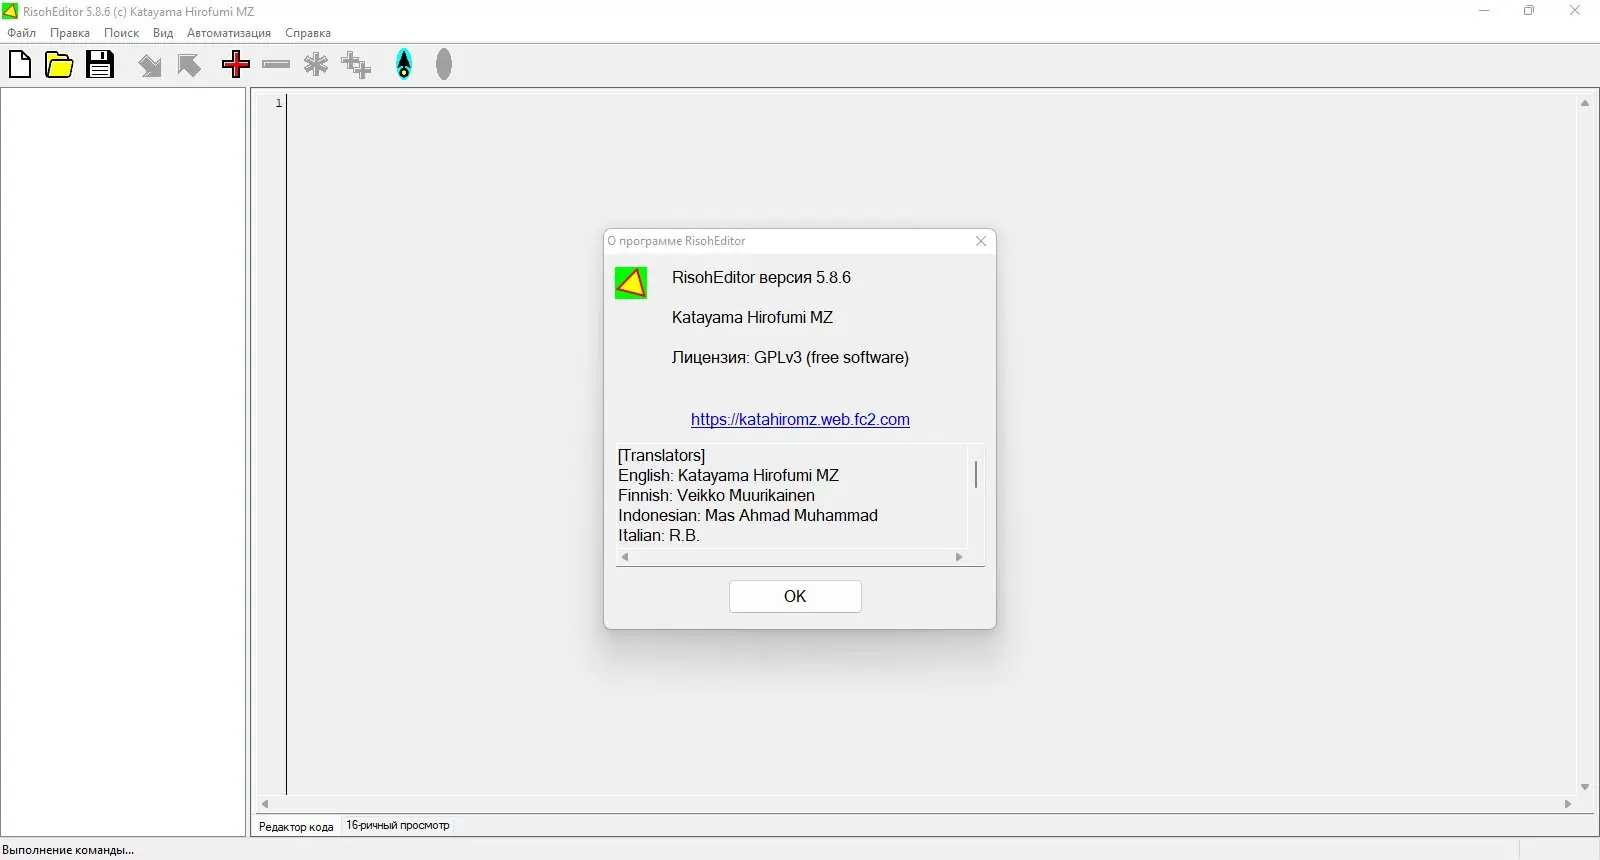Image resolution: width=1600 pixels, height=860 pixels.
Task: Click the code editor scroll-down arrow
Action: 1585,787
